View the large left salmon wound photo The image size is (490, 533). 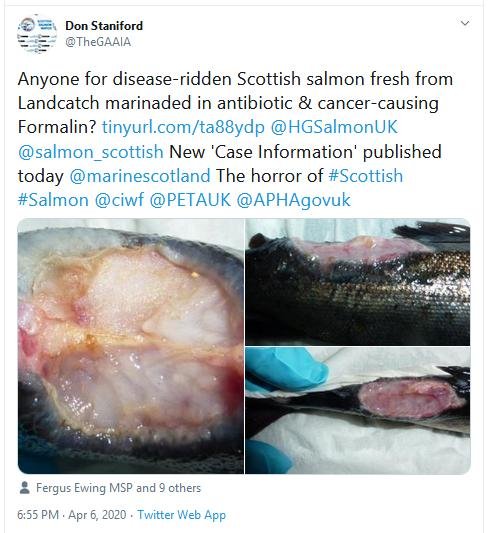[131, 346]
